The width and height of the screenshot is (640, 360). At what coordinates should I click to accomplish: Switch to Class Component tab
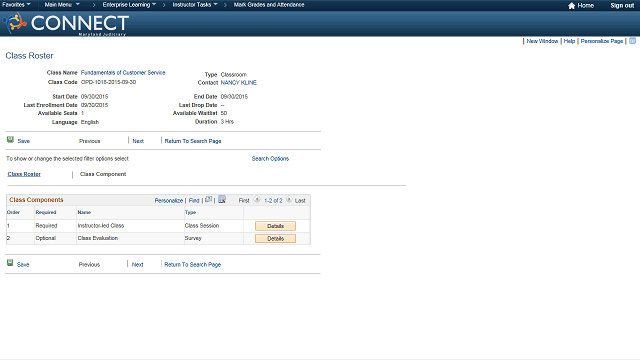(x=103, y=174)
